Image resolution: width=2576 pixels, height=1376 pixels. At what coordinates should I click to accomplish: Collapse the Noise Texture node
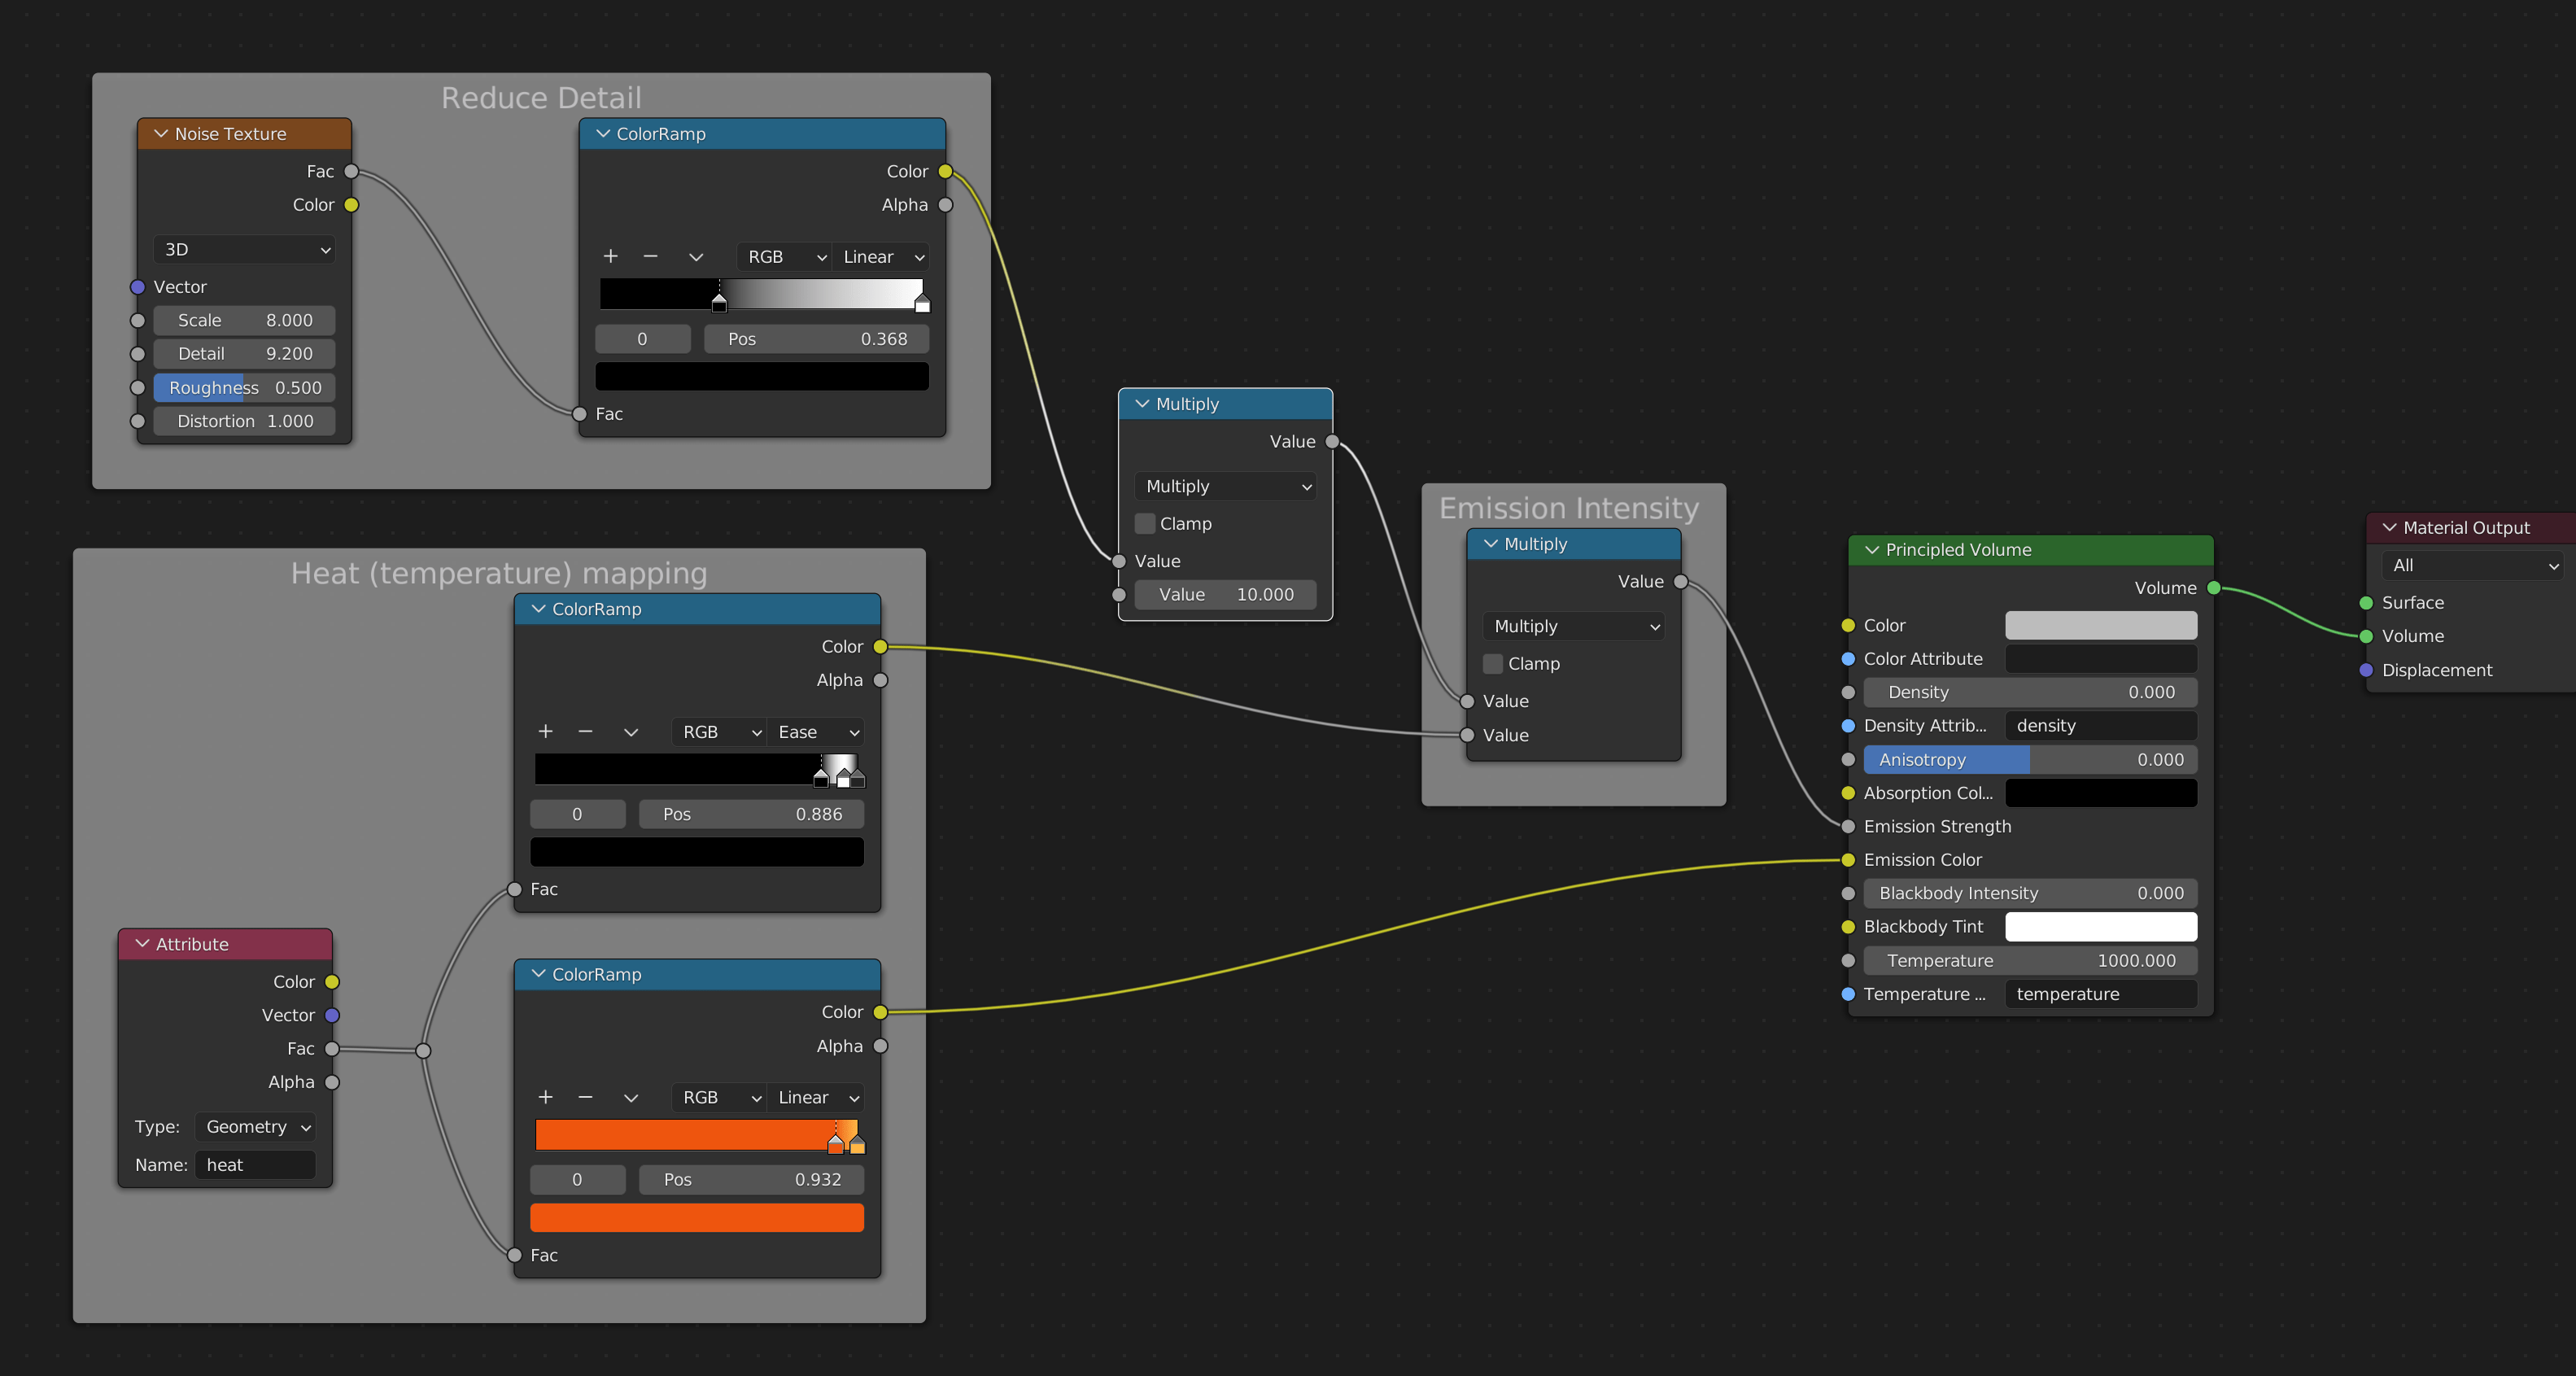point(160,134)
